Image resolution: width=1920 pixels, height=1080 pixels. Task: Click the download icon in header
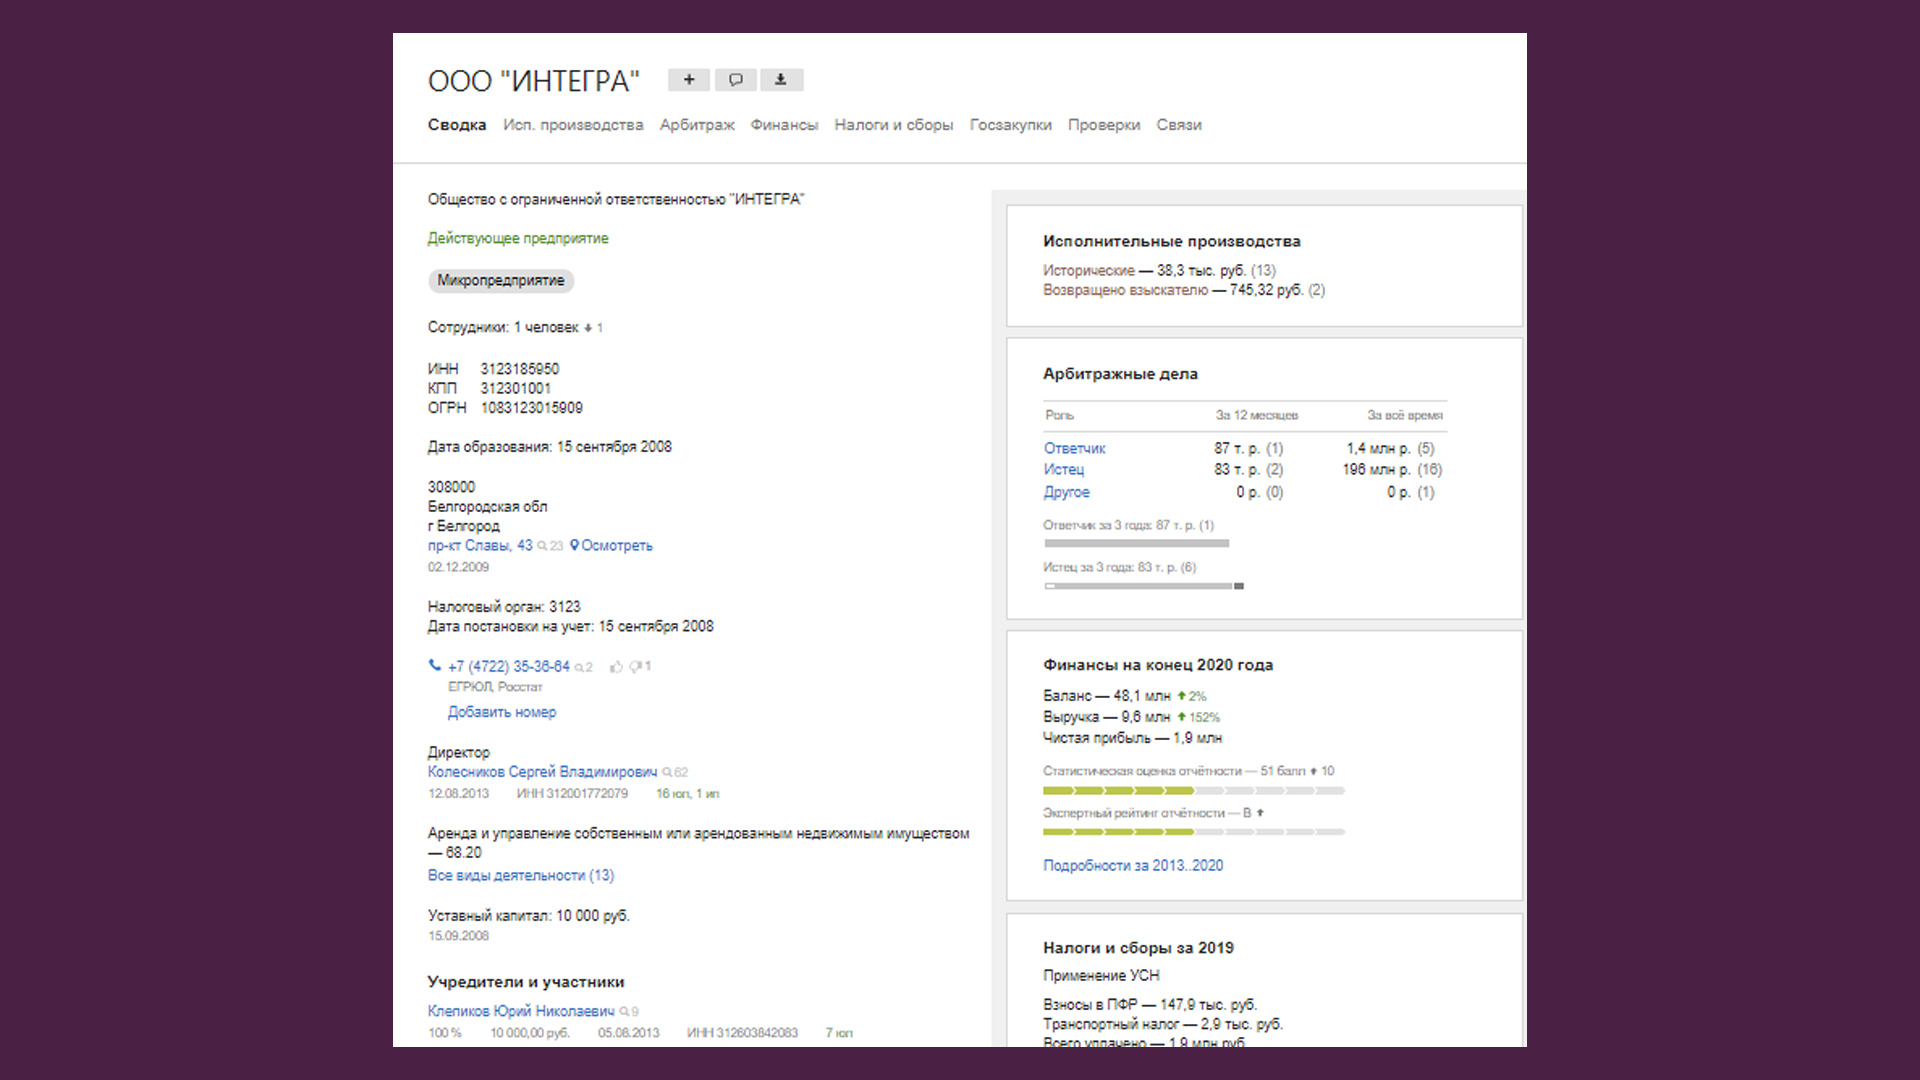tap(781, 80)
